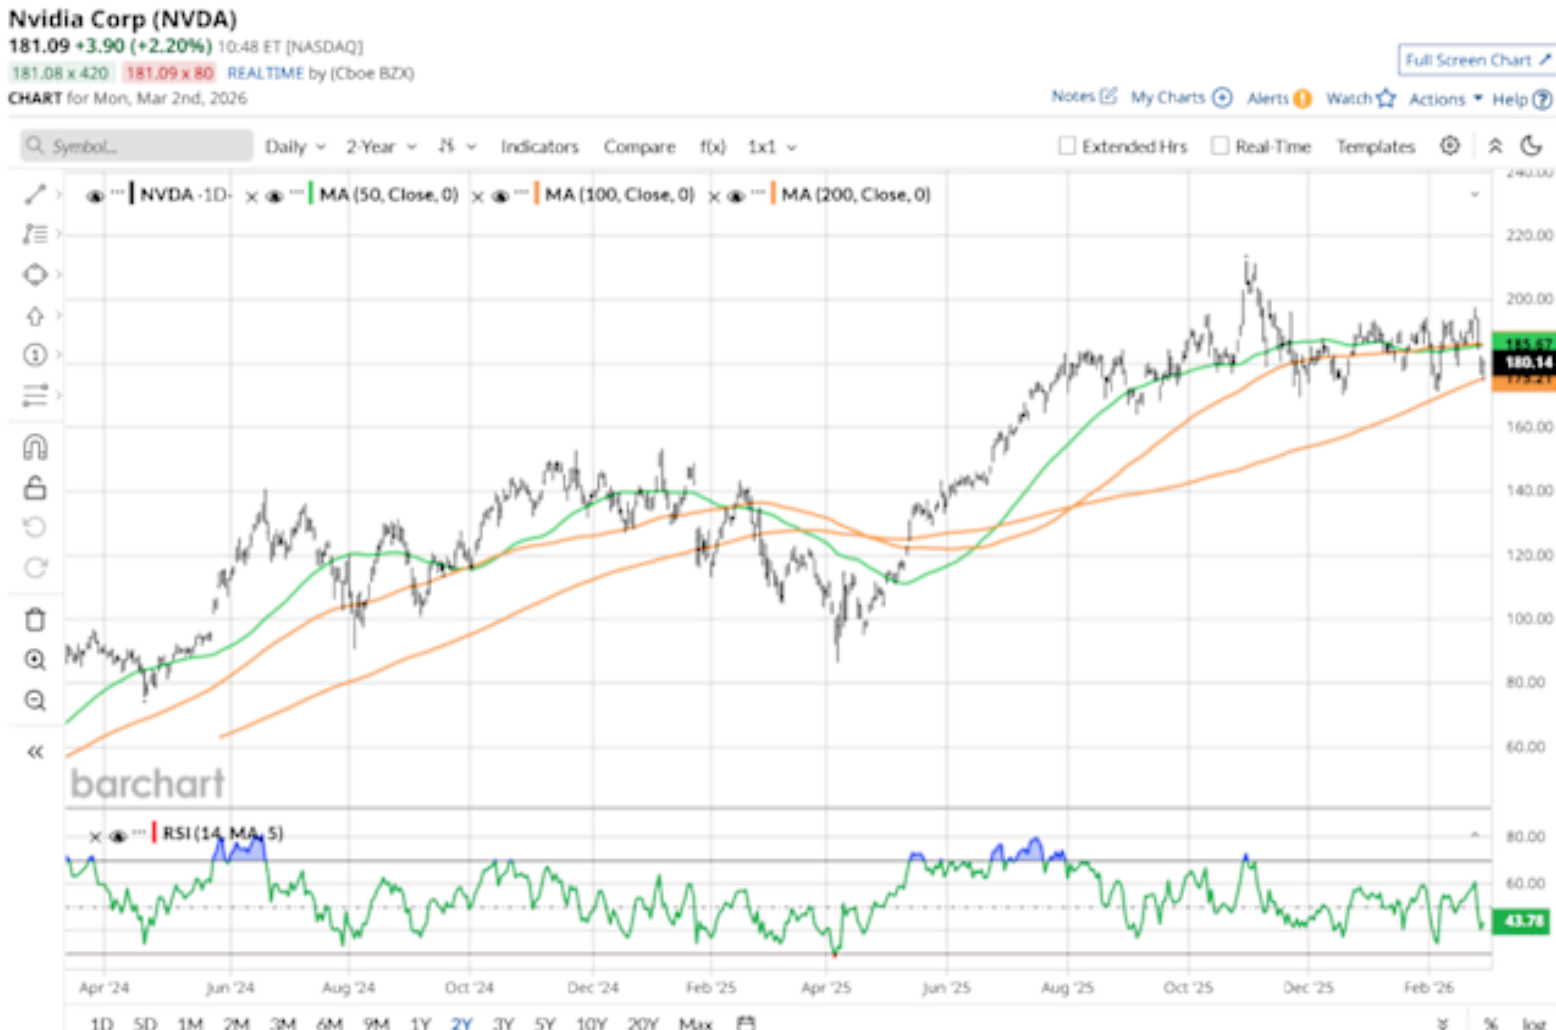Viewport: 1556px width, 1030px height.
Task: Open Notes for this chart
Action: (1084, 96)
